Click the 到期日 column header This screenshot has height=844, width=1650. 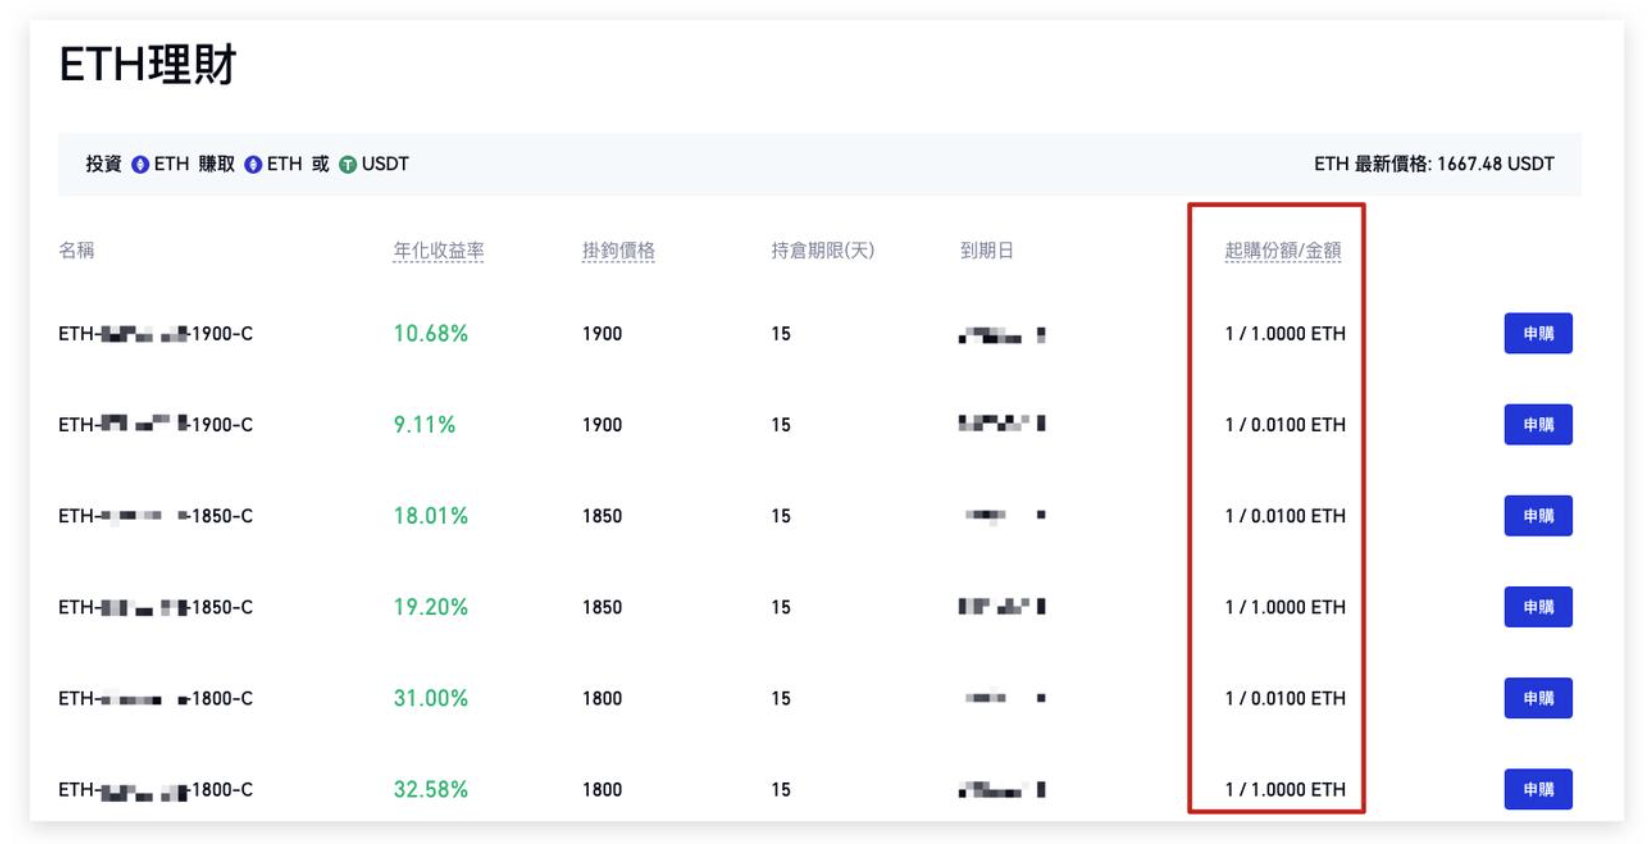(x=987, y=250)
